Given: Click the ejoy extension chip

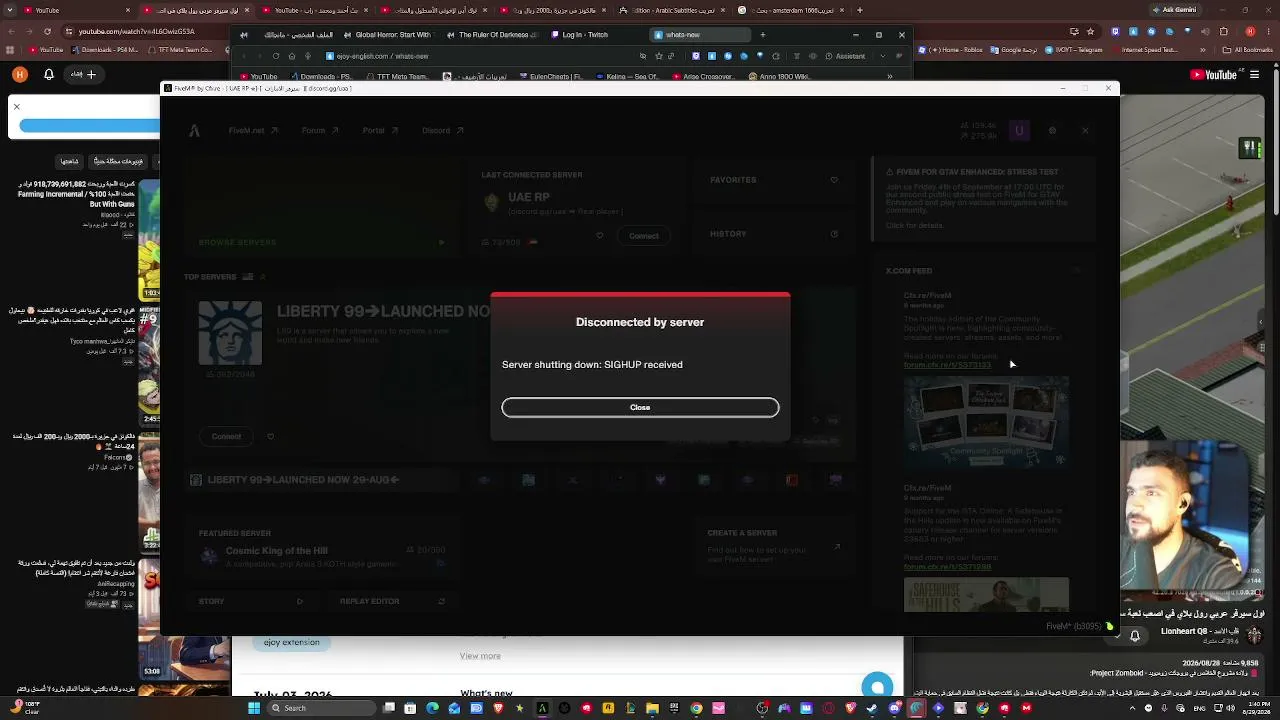Looking at the screenshot, I should tap(292, 642).
